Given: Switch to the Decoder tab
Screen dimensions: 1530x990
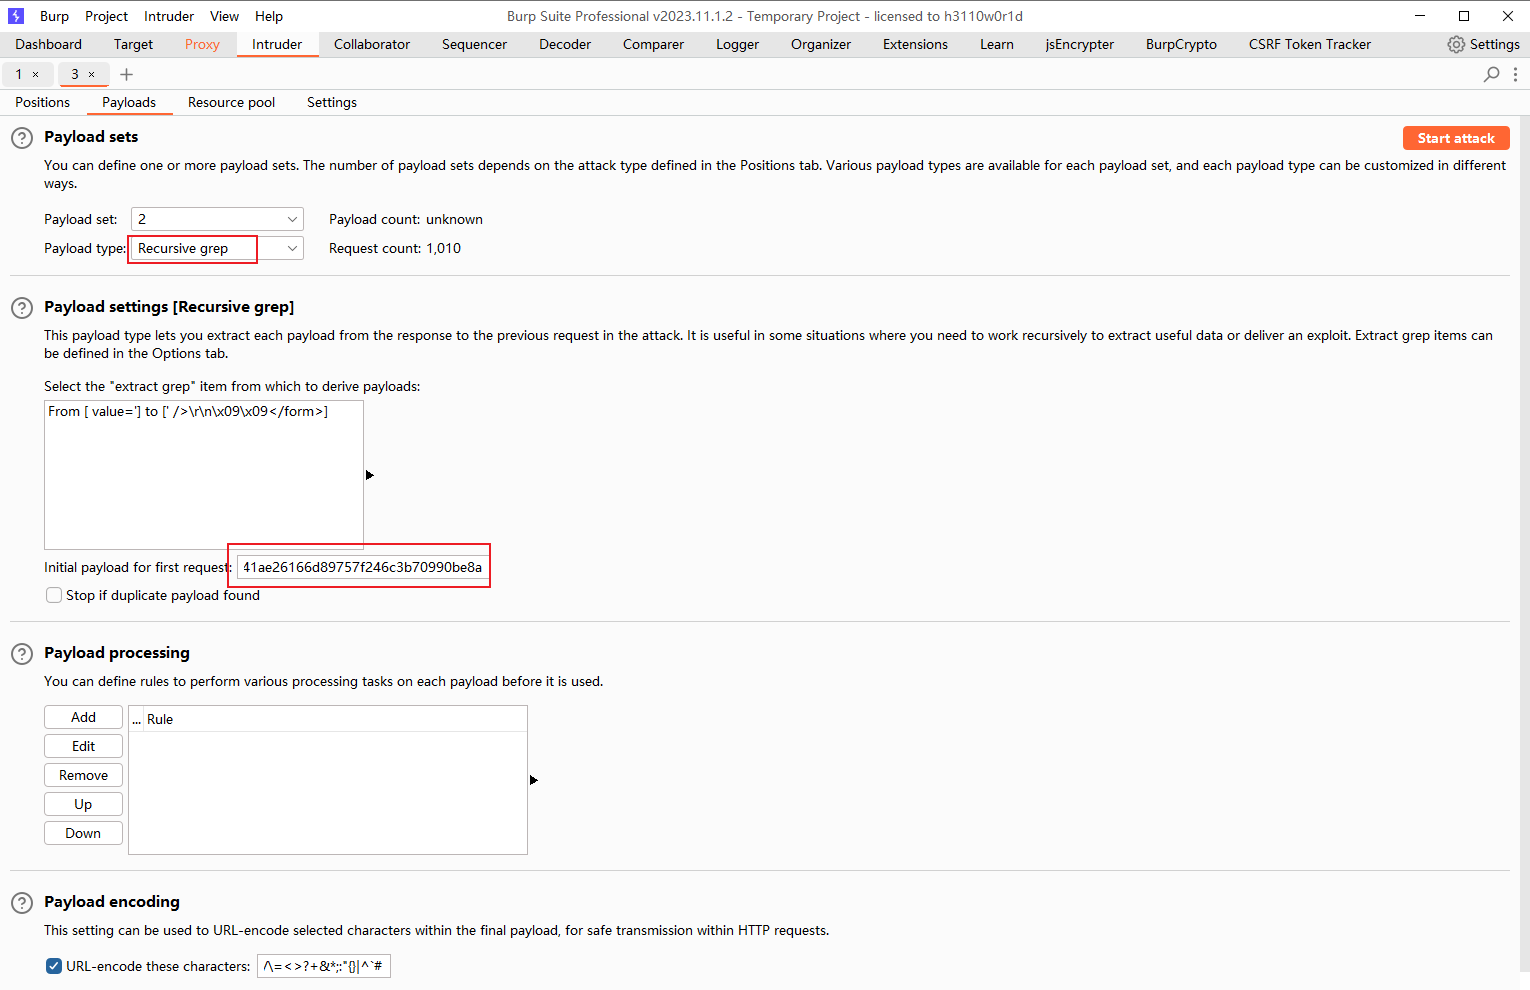Looking at the screenshot, I should [565, 44].
